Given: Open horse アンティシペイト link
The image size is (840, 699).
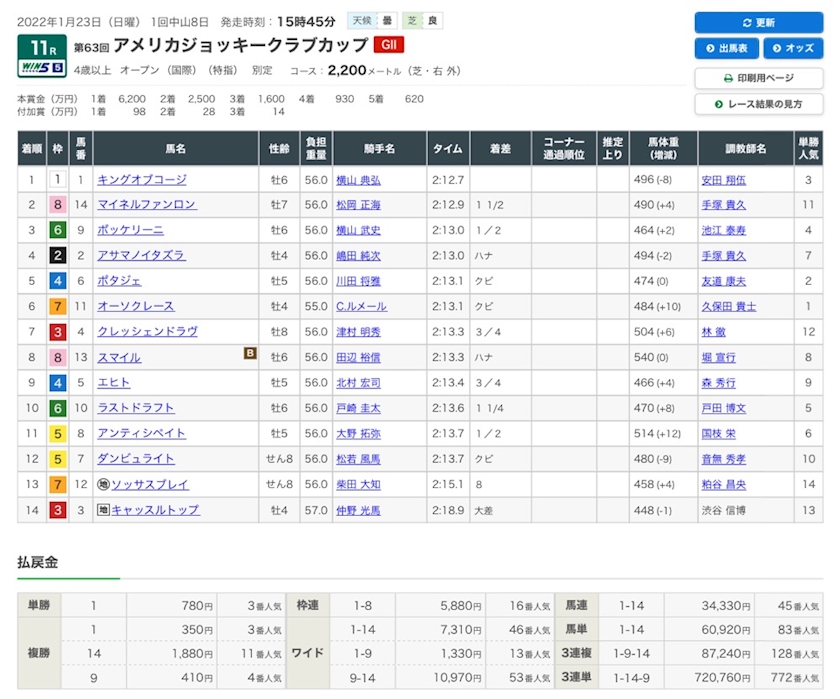Looking at the screenshot, I should click(141, 433).
